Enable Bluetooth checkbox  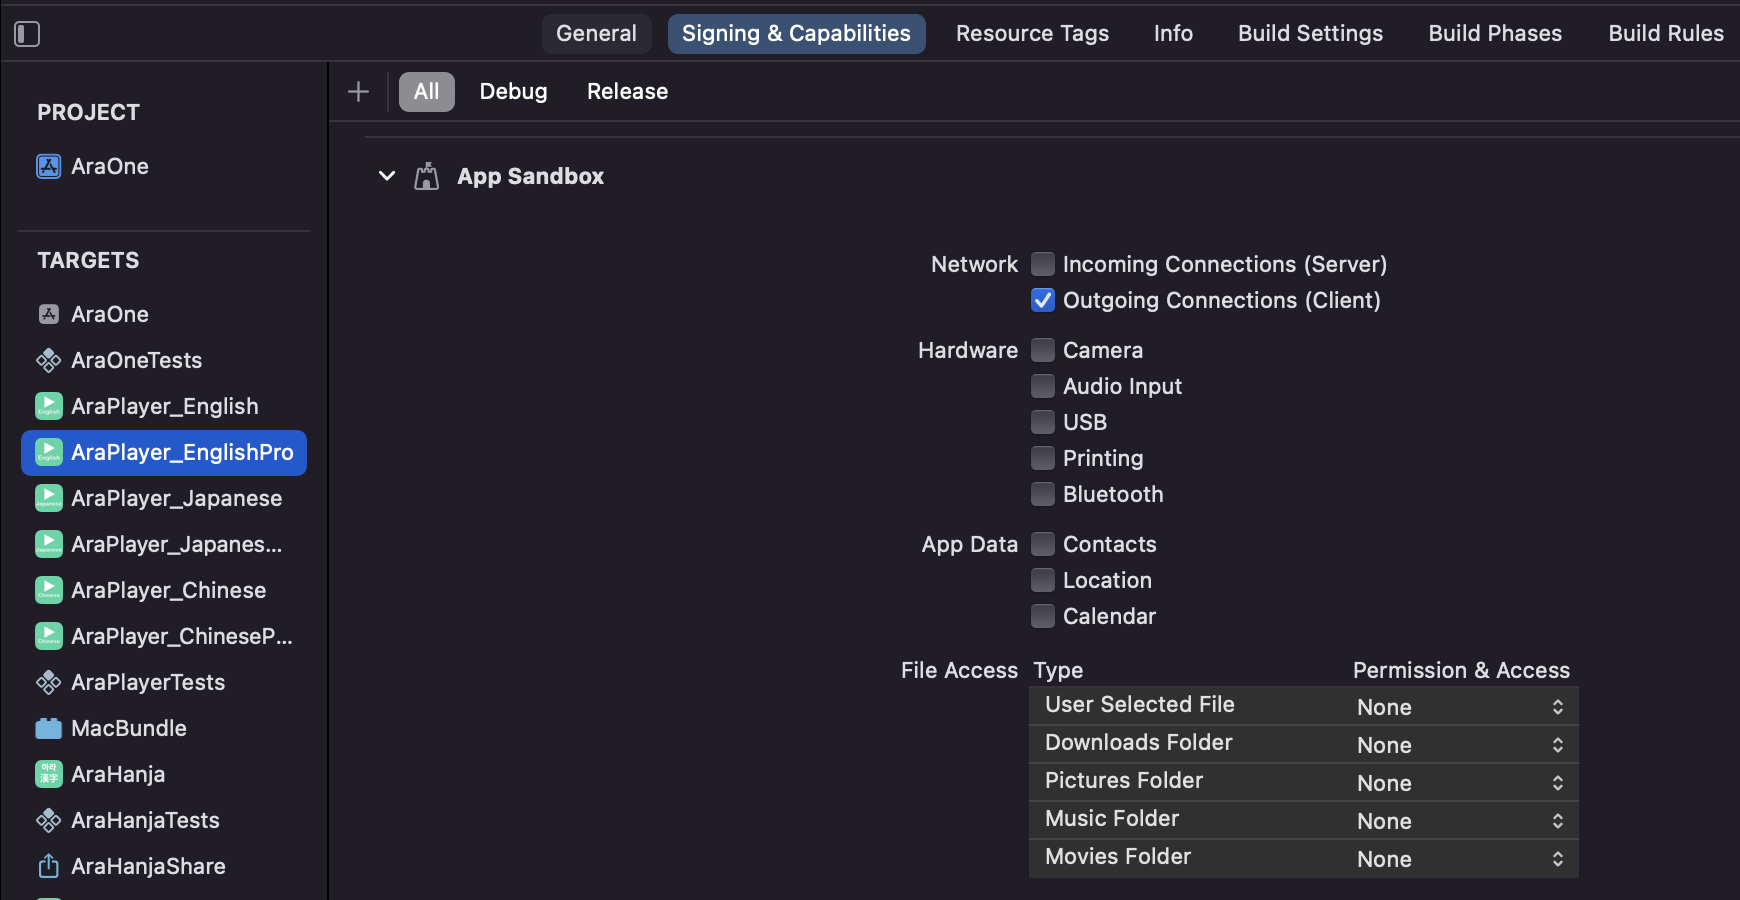[x=1043, y=494]
